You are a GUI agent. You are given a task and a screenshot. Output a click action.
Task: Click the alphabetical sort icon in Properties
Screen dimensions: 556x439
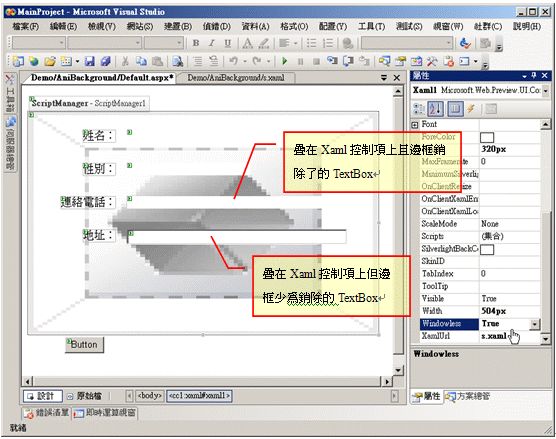point(435,109)
